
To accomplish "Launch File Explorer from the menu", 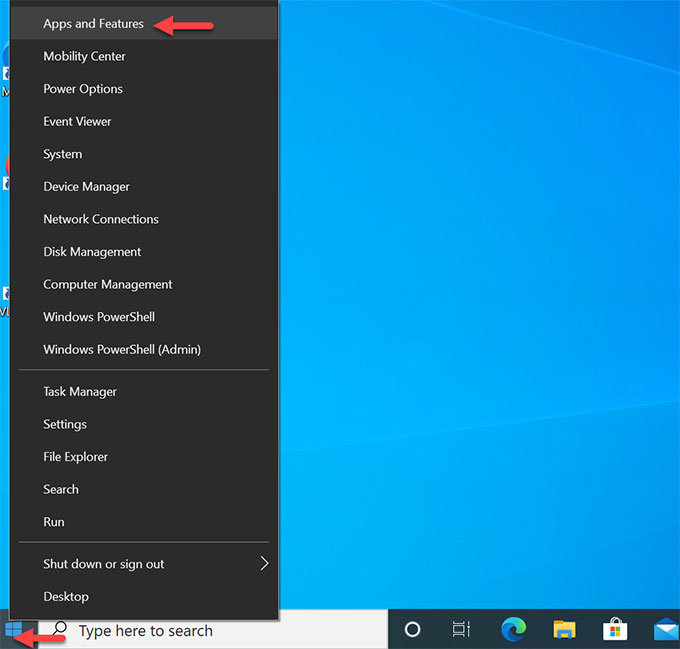I will [x=144, y=457].
